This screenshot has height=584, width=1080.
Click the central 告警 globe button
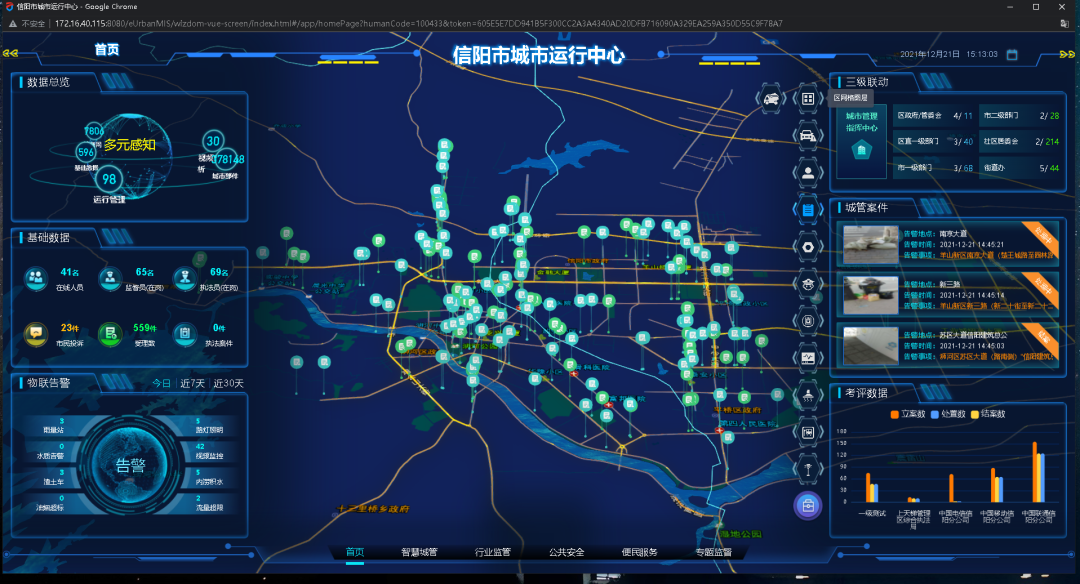click(129, 465)
